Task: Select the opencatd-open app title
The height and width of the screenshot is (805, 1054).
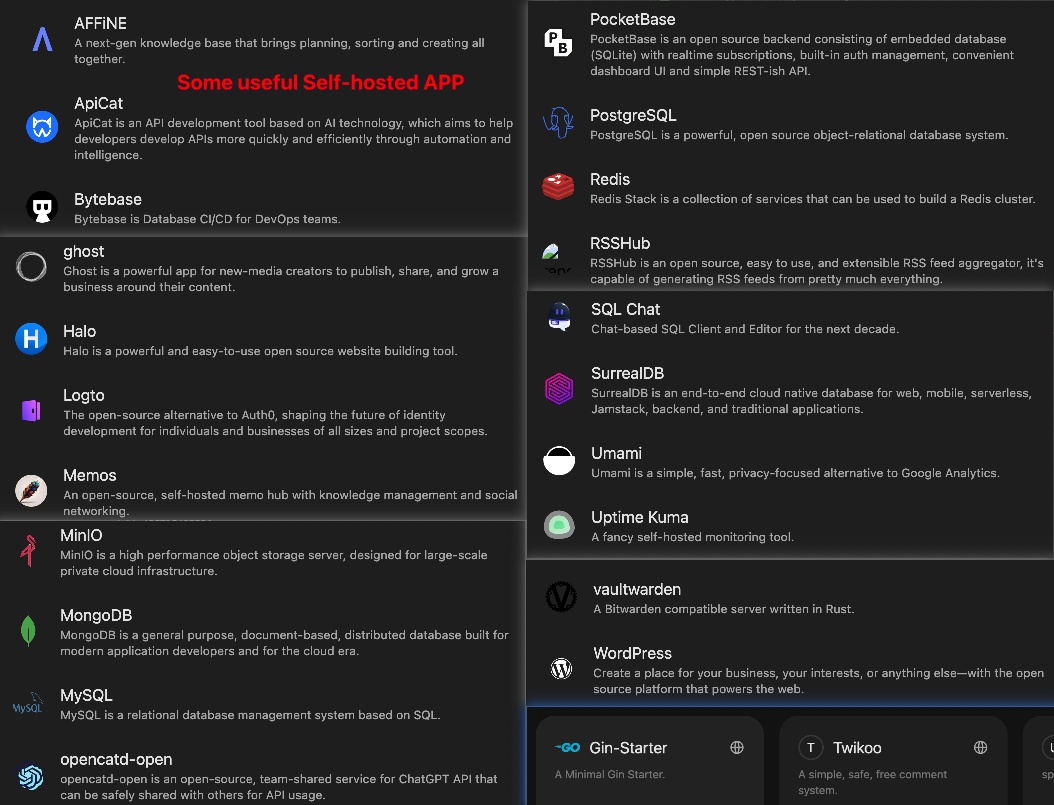Action: tap(116, 759)
